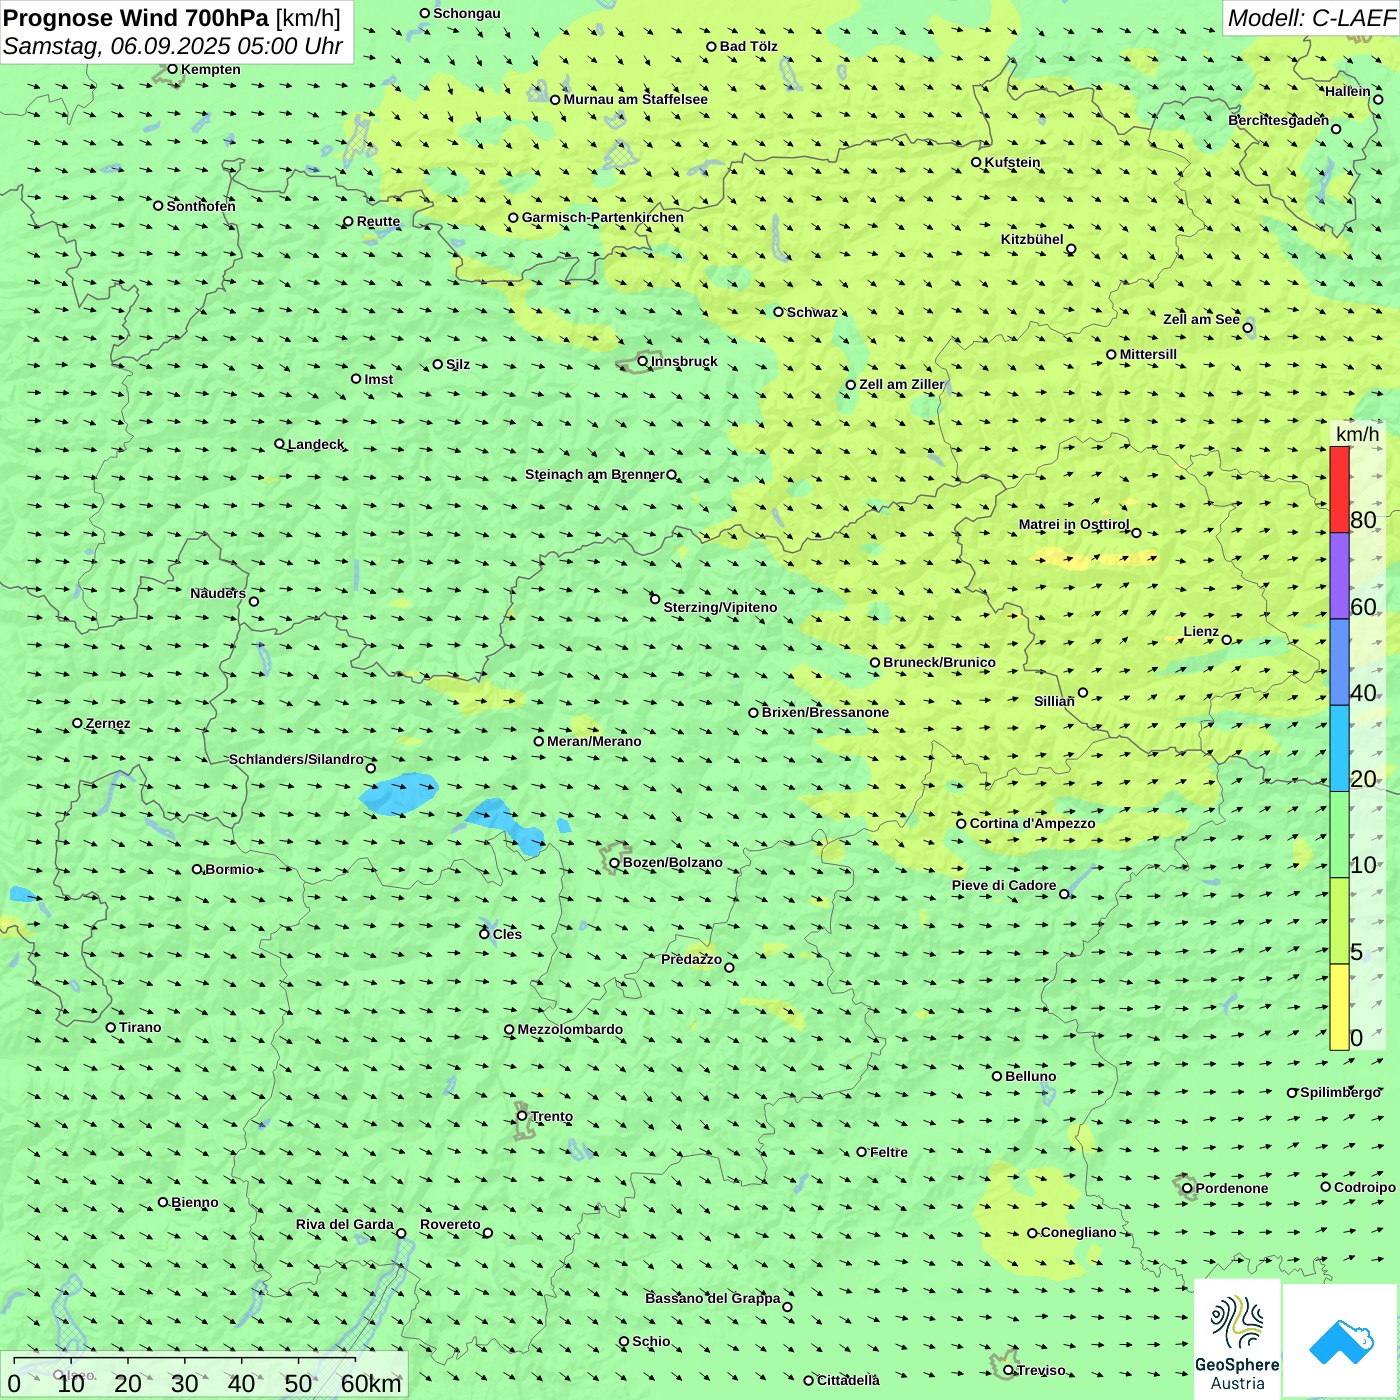Screen dimensions: 1400x1400
Task: Click the '60km' scale bar label
Action: coord(371,1383)
